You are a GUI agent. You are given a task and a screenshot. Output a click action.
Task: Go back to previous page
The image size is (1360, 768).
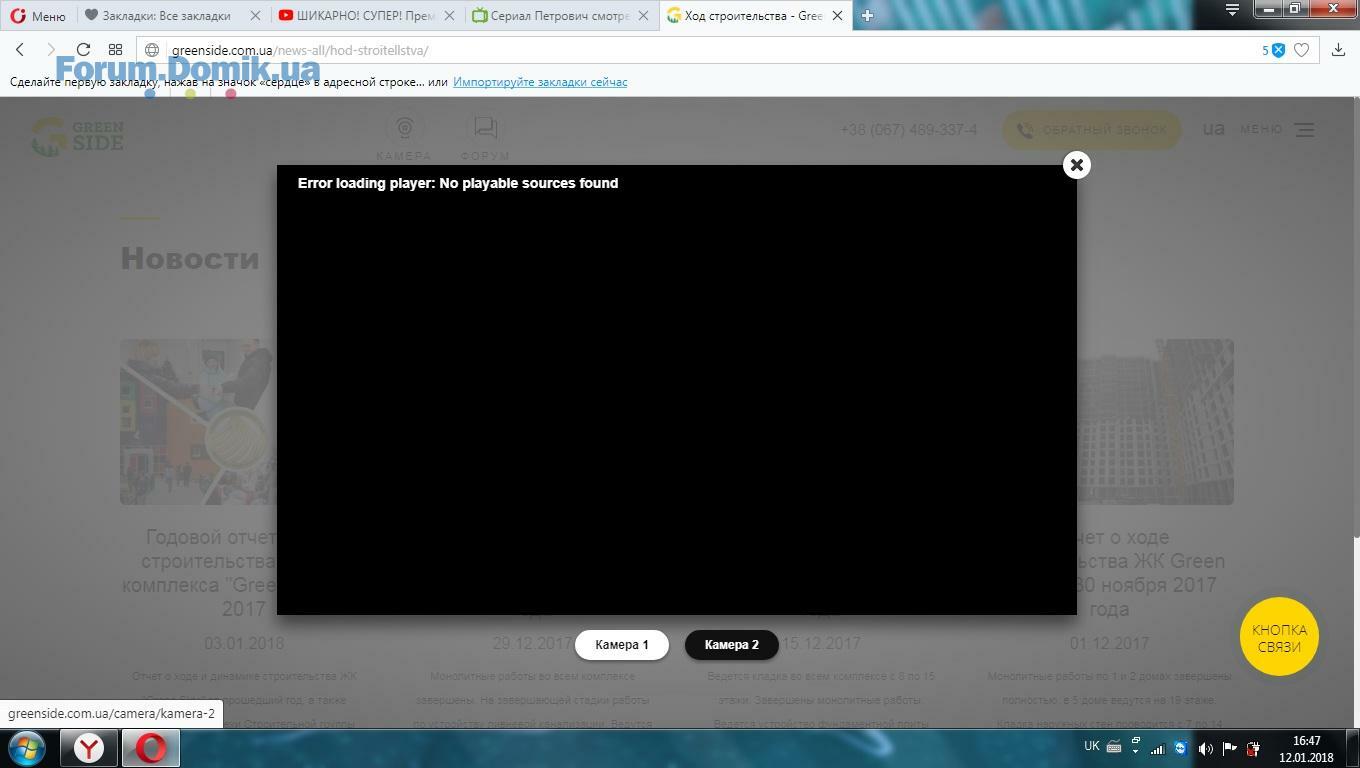pos(20,50)
